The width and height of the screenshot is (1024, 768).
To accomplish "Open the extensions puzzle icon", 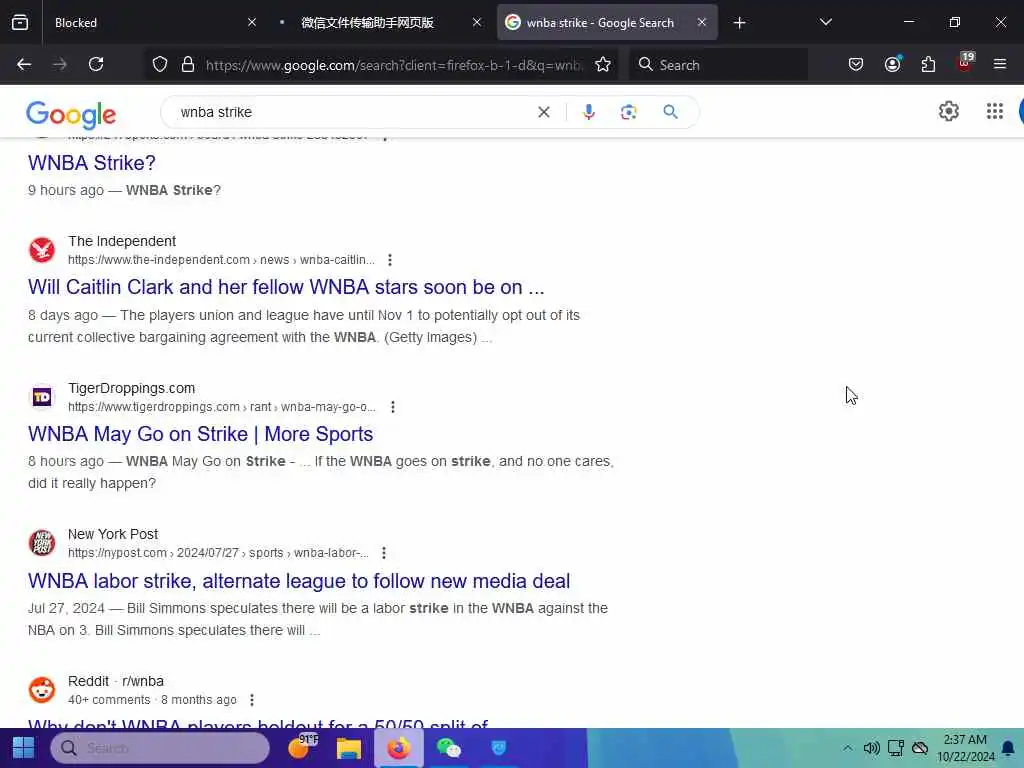I will pyautogui.click(x=928, y=64).
